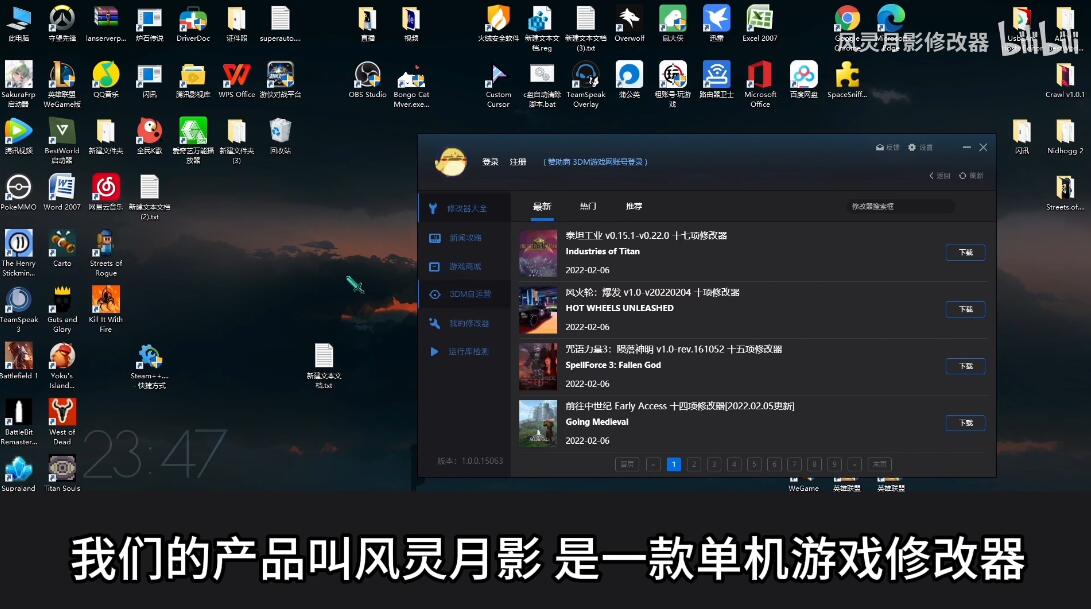Click the settings gear in the trainer window
1091x609 pixels.
tap(912, 148)
